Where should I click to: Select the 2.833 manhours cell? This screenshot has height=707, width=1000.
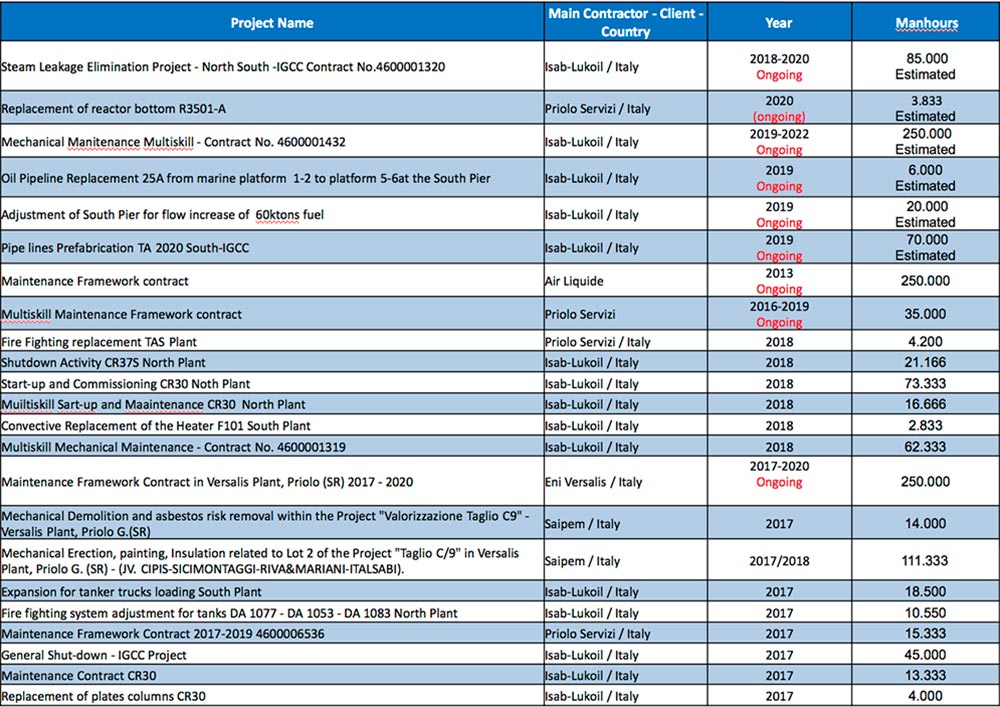coord(926,425)
